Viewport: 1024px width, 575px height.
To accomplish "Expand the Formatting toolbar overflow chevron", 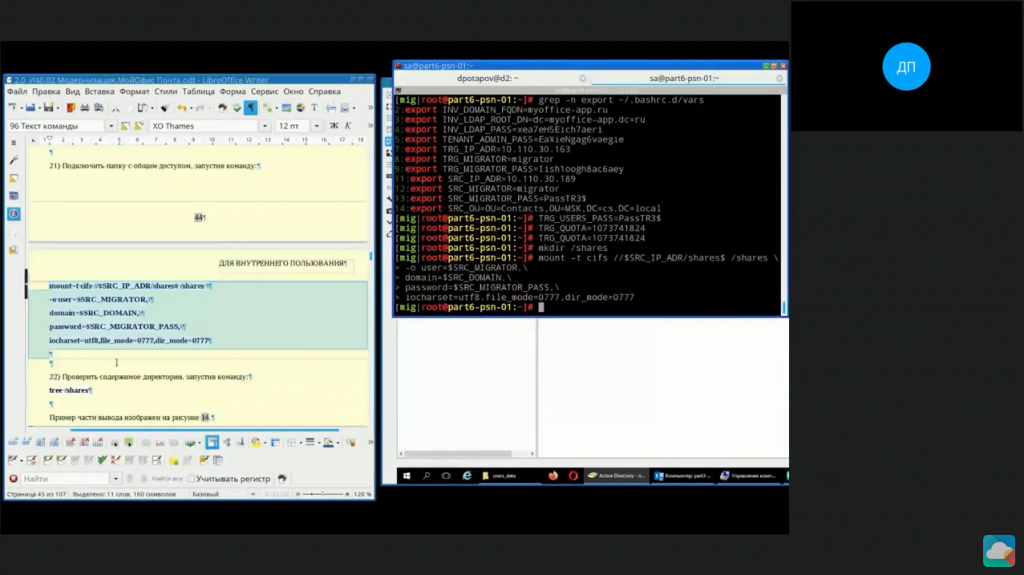I will [370, 125].
